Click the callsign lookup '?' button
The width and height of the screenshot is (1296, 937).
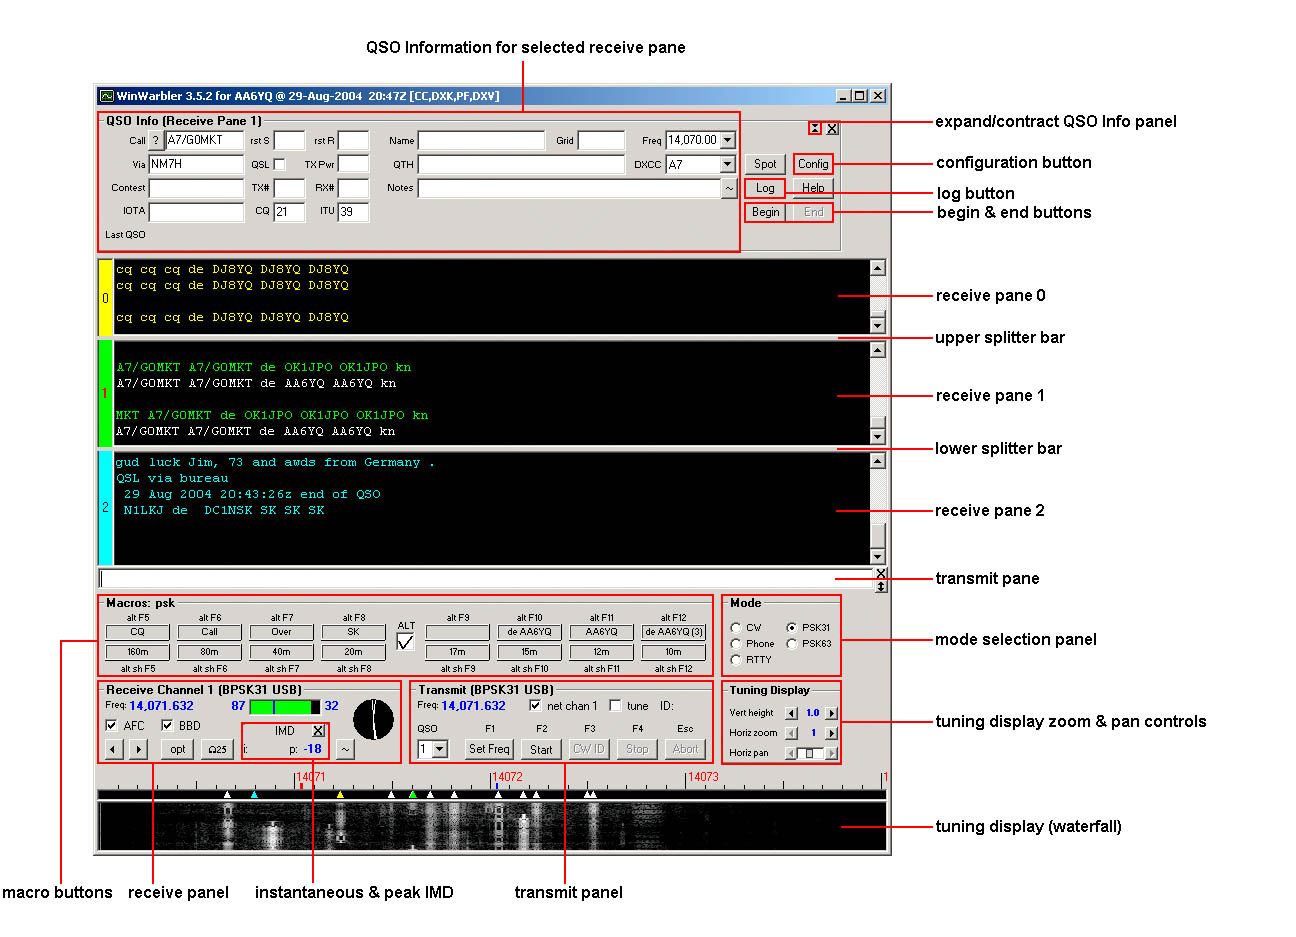click(x=156, y=141)
